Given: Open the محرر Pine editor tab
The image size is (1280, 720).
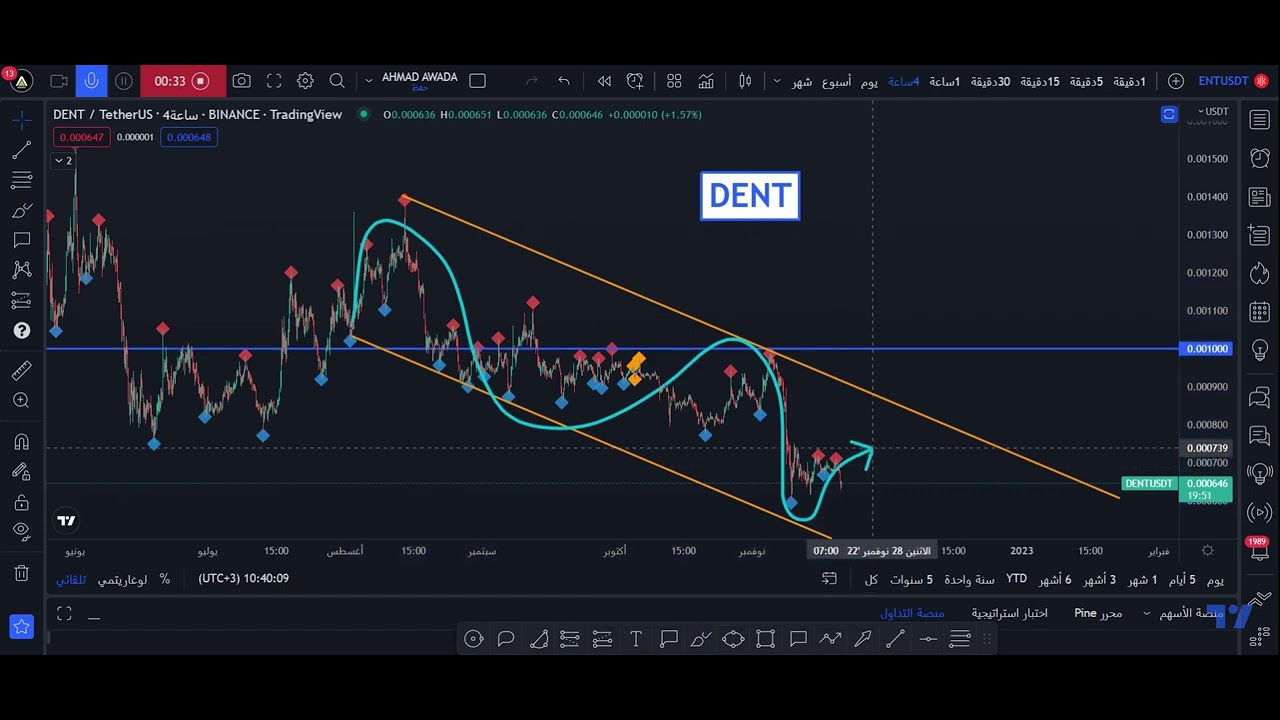Looking at the screenshot, I should coord(1098,613).
